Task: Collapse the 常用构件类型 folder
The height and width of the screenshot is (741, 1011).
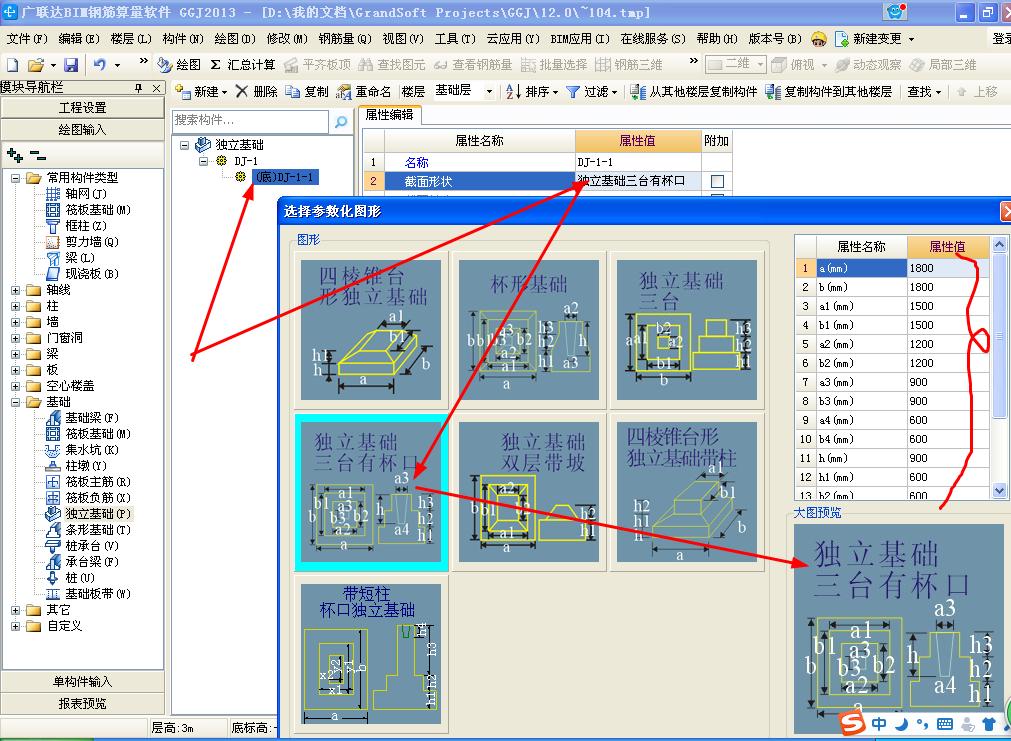Action: coord(15,178)
